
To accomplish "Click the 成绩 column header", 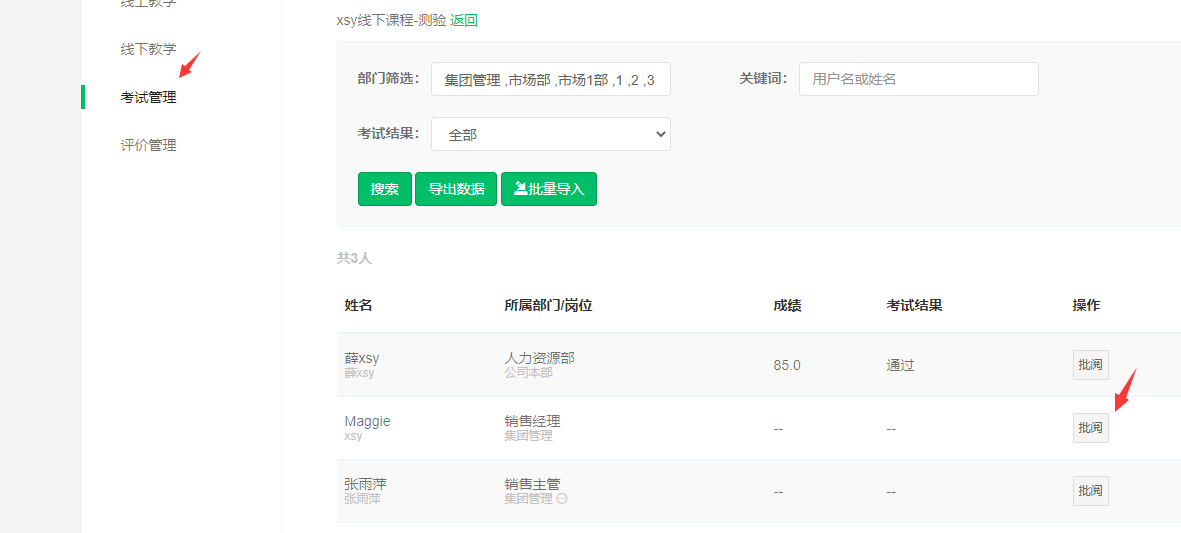I will [x=787, y=306].
